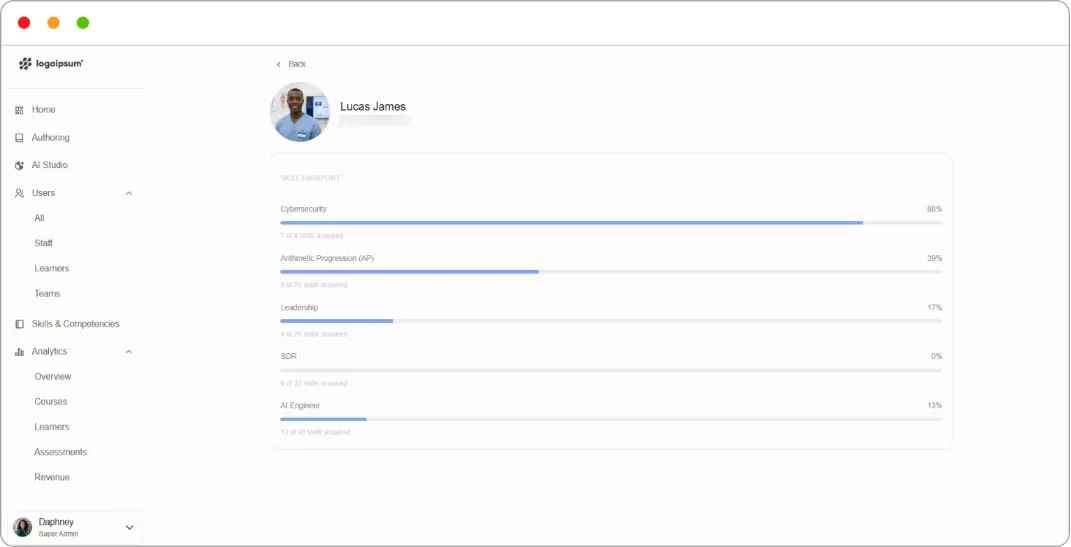Viewport: 1071px width, 547px height.
Task: Click the Home grid icon
Action: 19,110
